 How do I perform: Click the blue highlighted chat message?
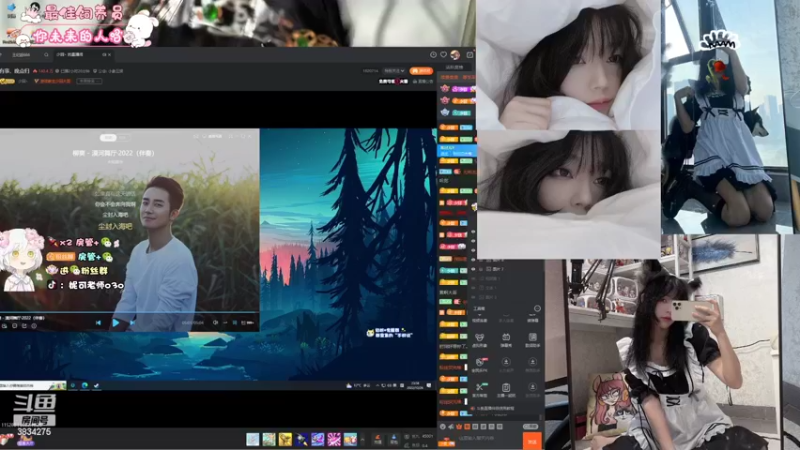coord(457,150)
